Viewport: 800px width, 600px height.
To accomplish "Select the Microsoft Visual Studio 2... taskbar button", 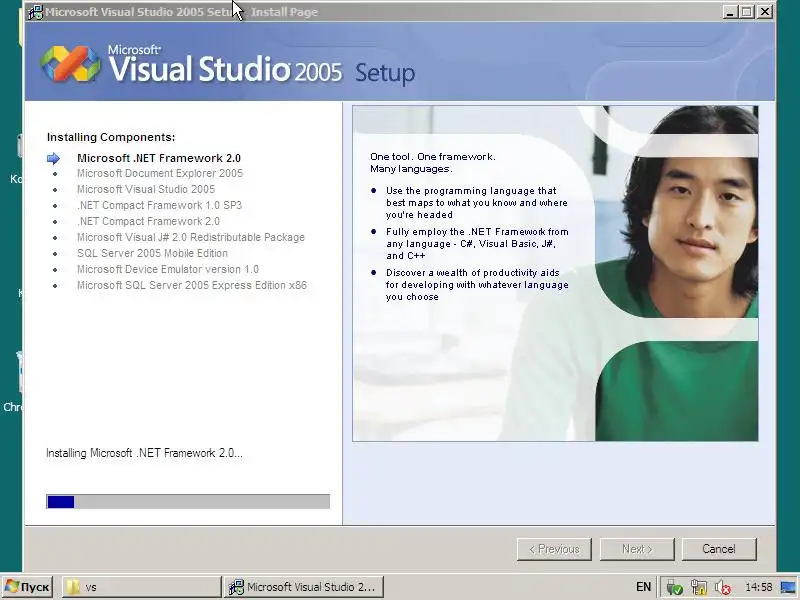I will (x=304, y=587).
